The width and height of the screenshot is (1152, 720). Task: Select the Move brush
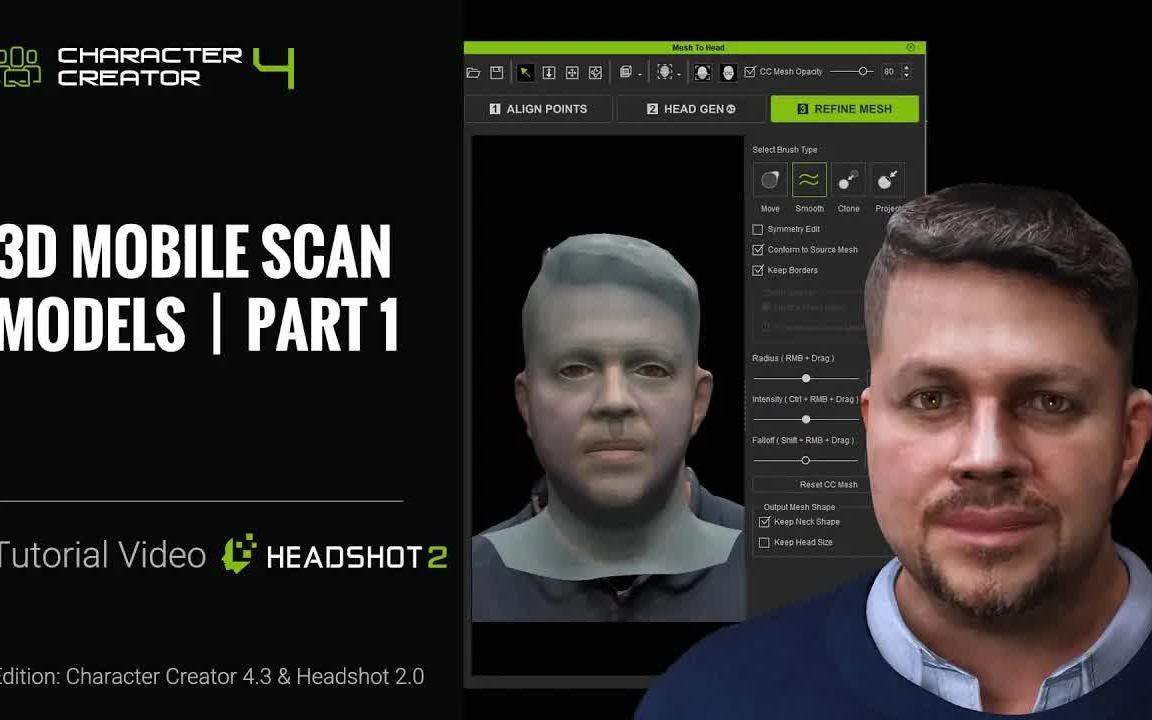tap(770, 180)
